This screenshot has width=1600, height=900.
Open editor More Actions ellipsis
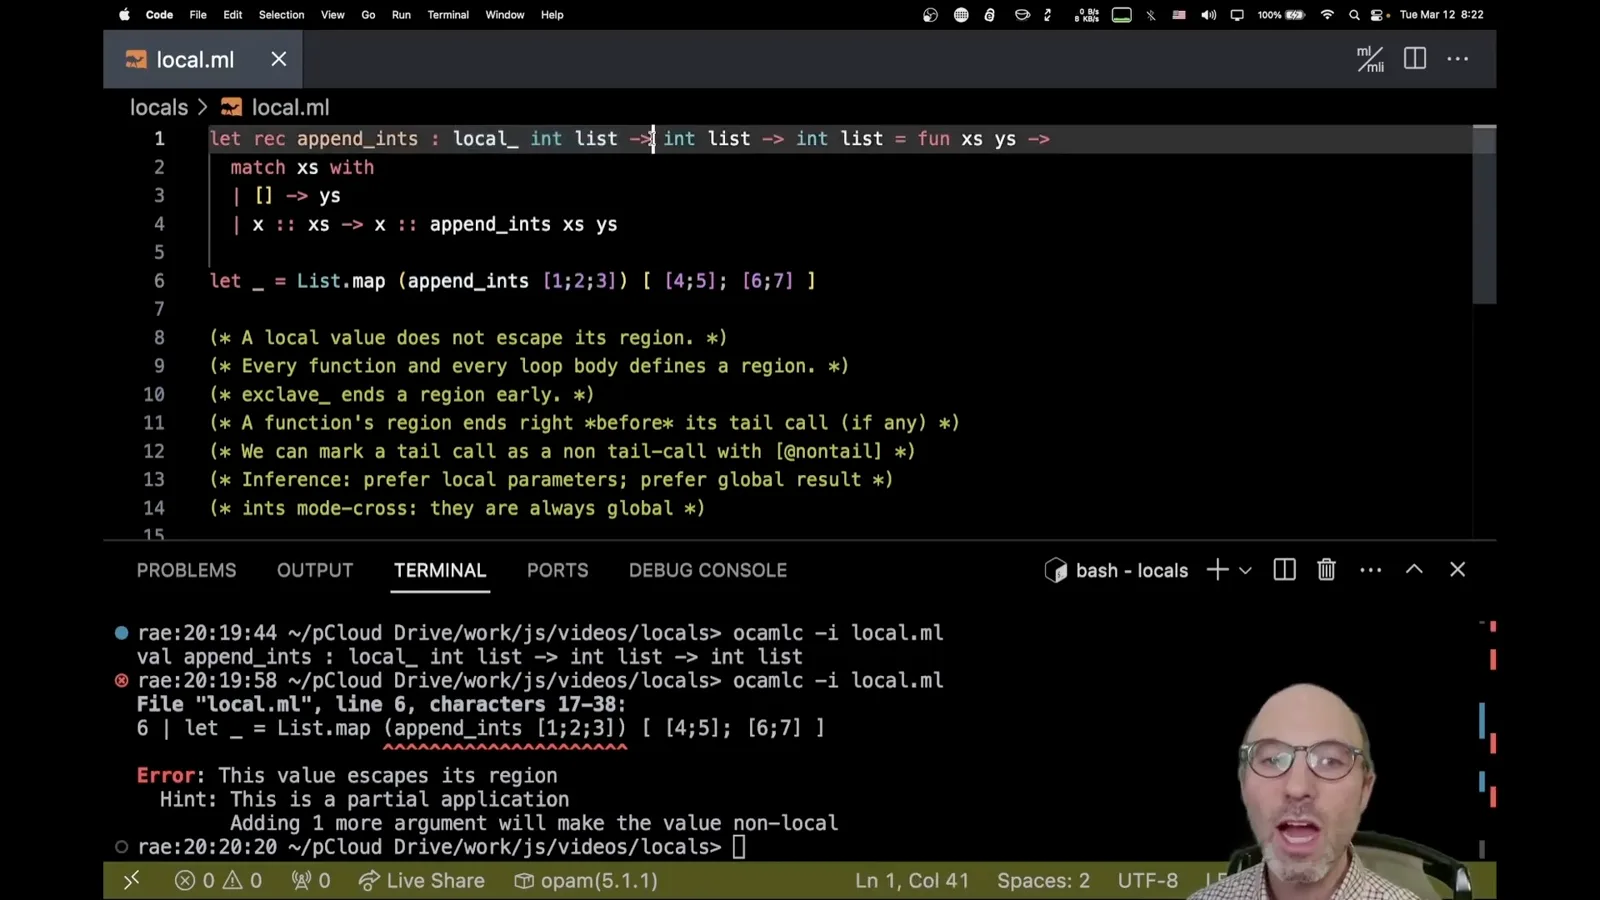(x=1458, y=59)
